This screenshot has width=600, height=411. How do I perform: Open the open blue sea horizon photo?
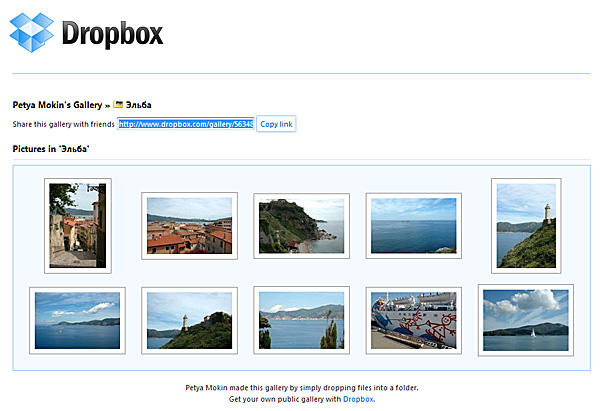pyautogui.click(x=413, y=225)
